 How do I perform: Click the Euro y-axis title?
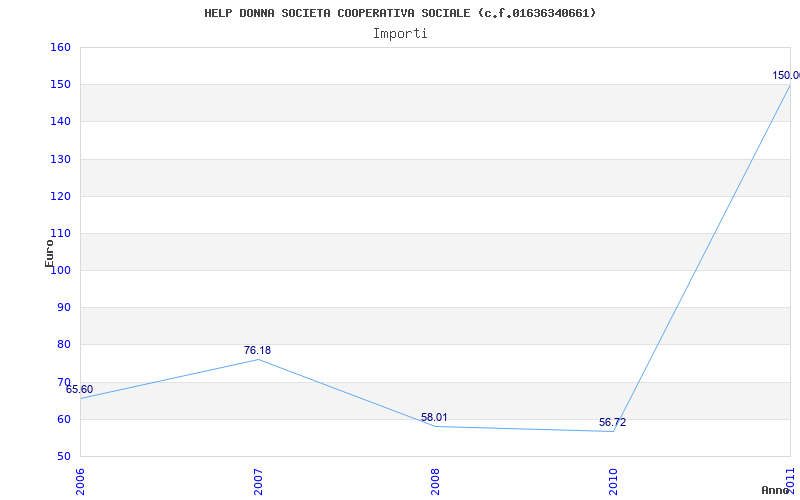pyautogui.click(x=49, y=253)
